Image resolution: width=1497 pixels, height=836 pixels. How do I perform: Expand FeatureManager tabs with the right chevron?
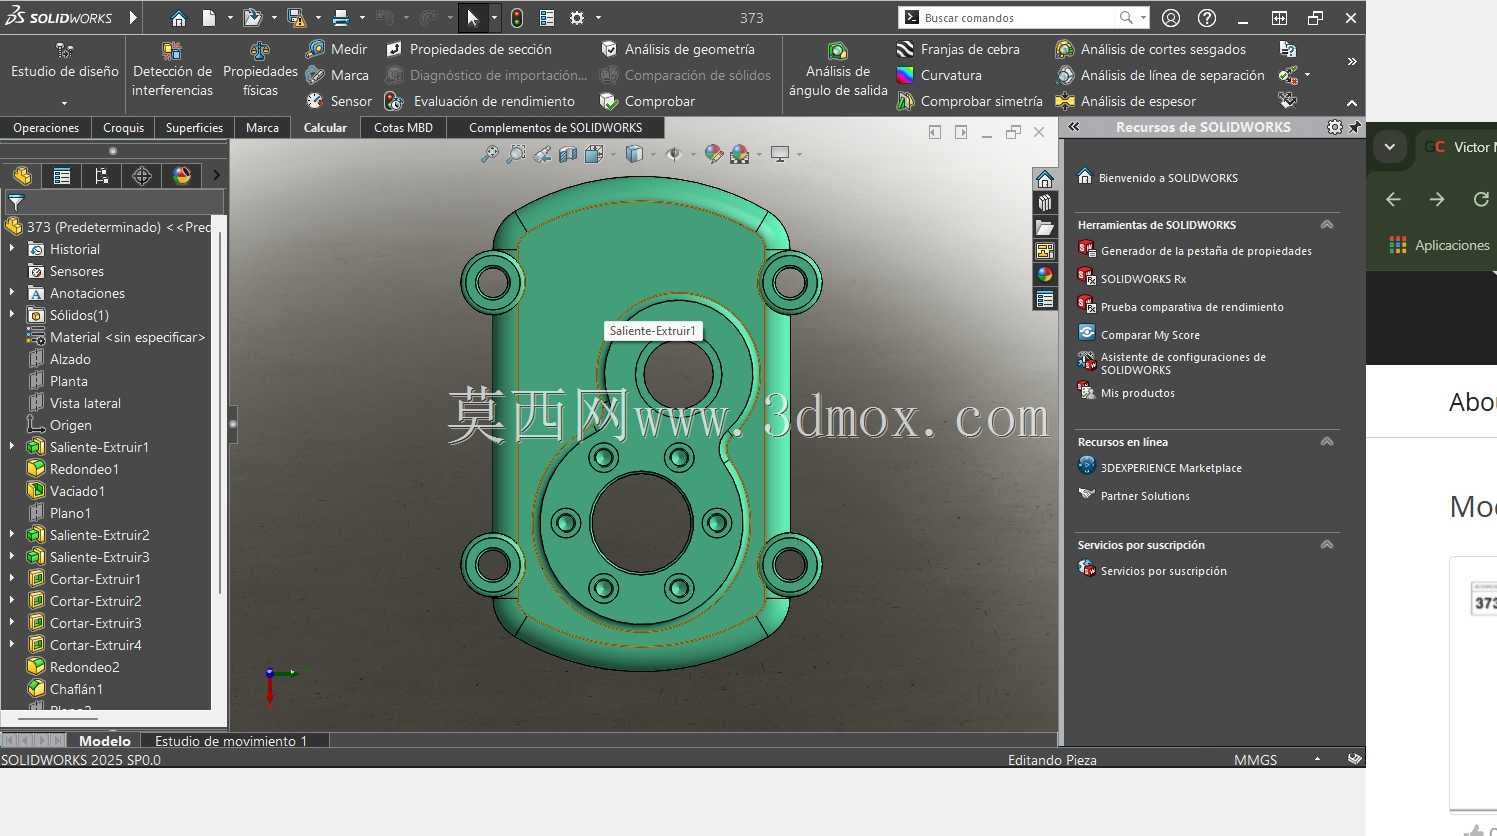click(216, 175)
